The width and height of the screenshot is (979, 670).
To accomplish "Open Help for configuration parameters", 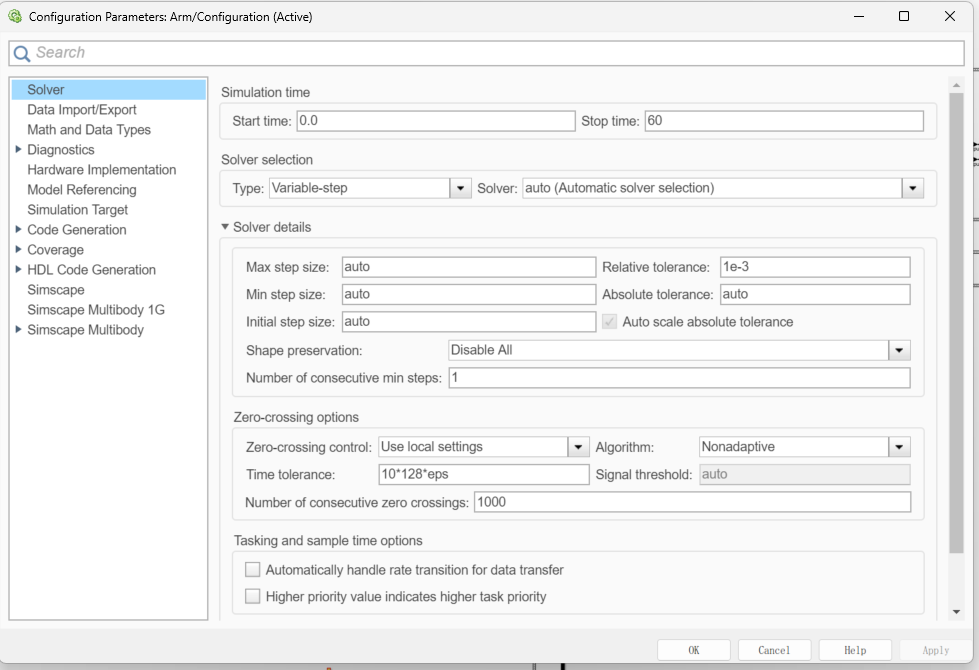I will [855, 650].
